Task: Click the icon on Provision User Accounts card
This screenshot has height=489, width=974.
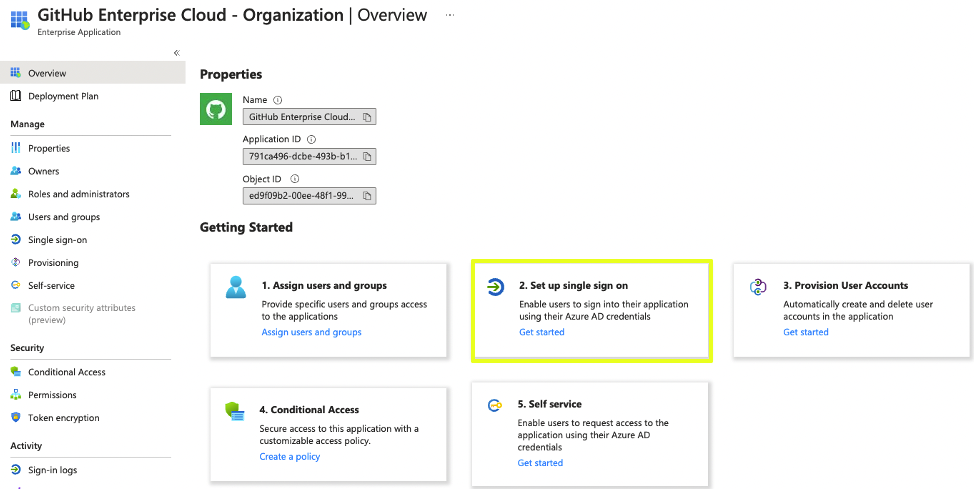Action: [759, 287]
